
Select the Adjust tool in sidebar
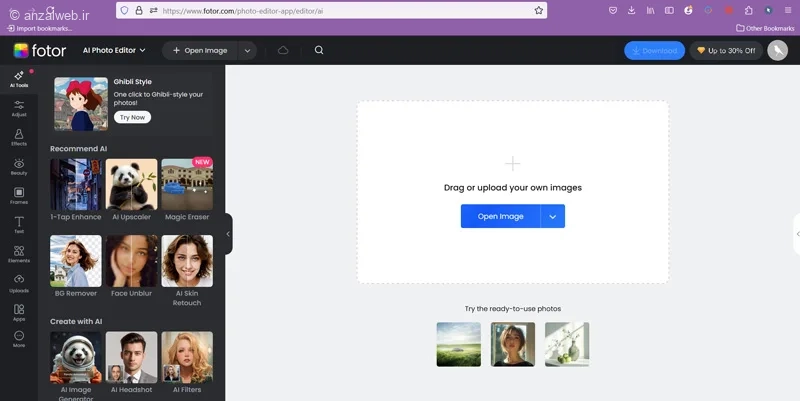pos(19,108)
